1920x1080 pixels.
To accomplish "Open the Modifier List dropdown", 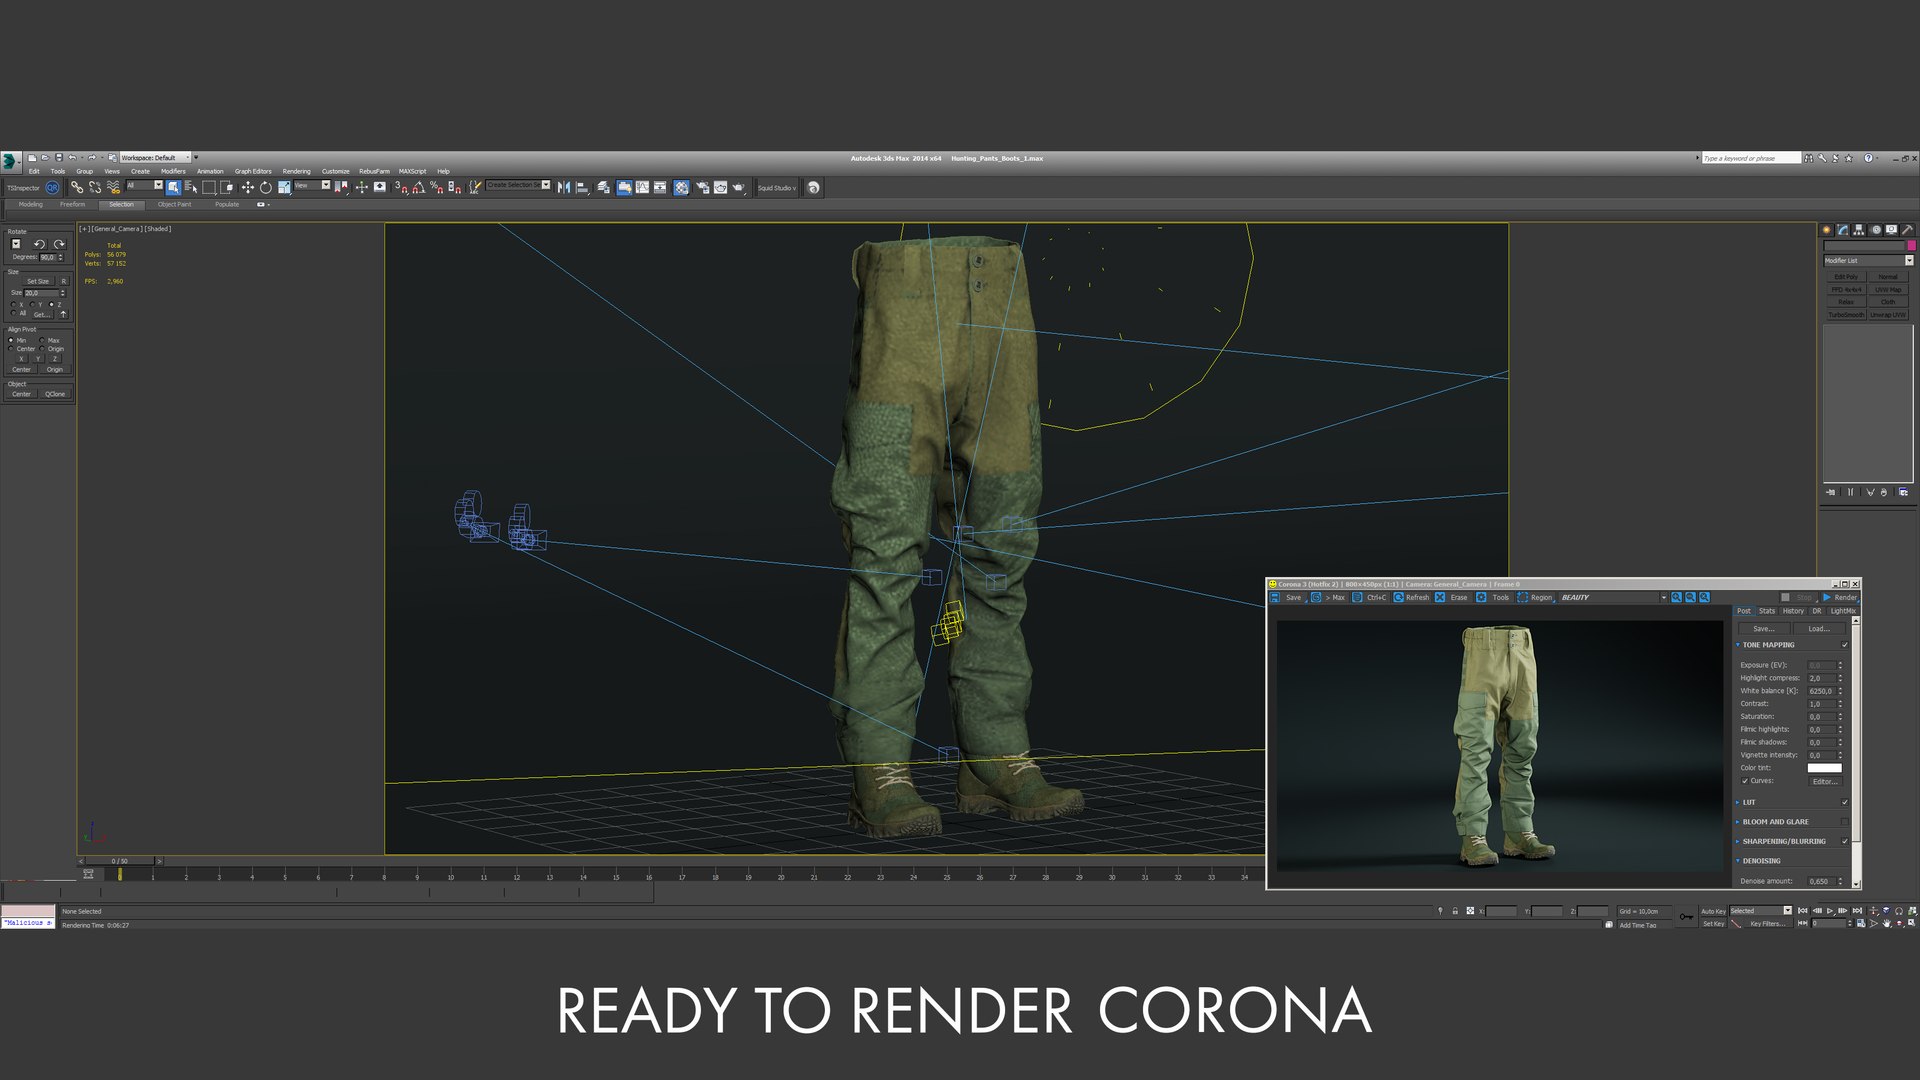I will [x=1868, y=260].
